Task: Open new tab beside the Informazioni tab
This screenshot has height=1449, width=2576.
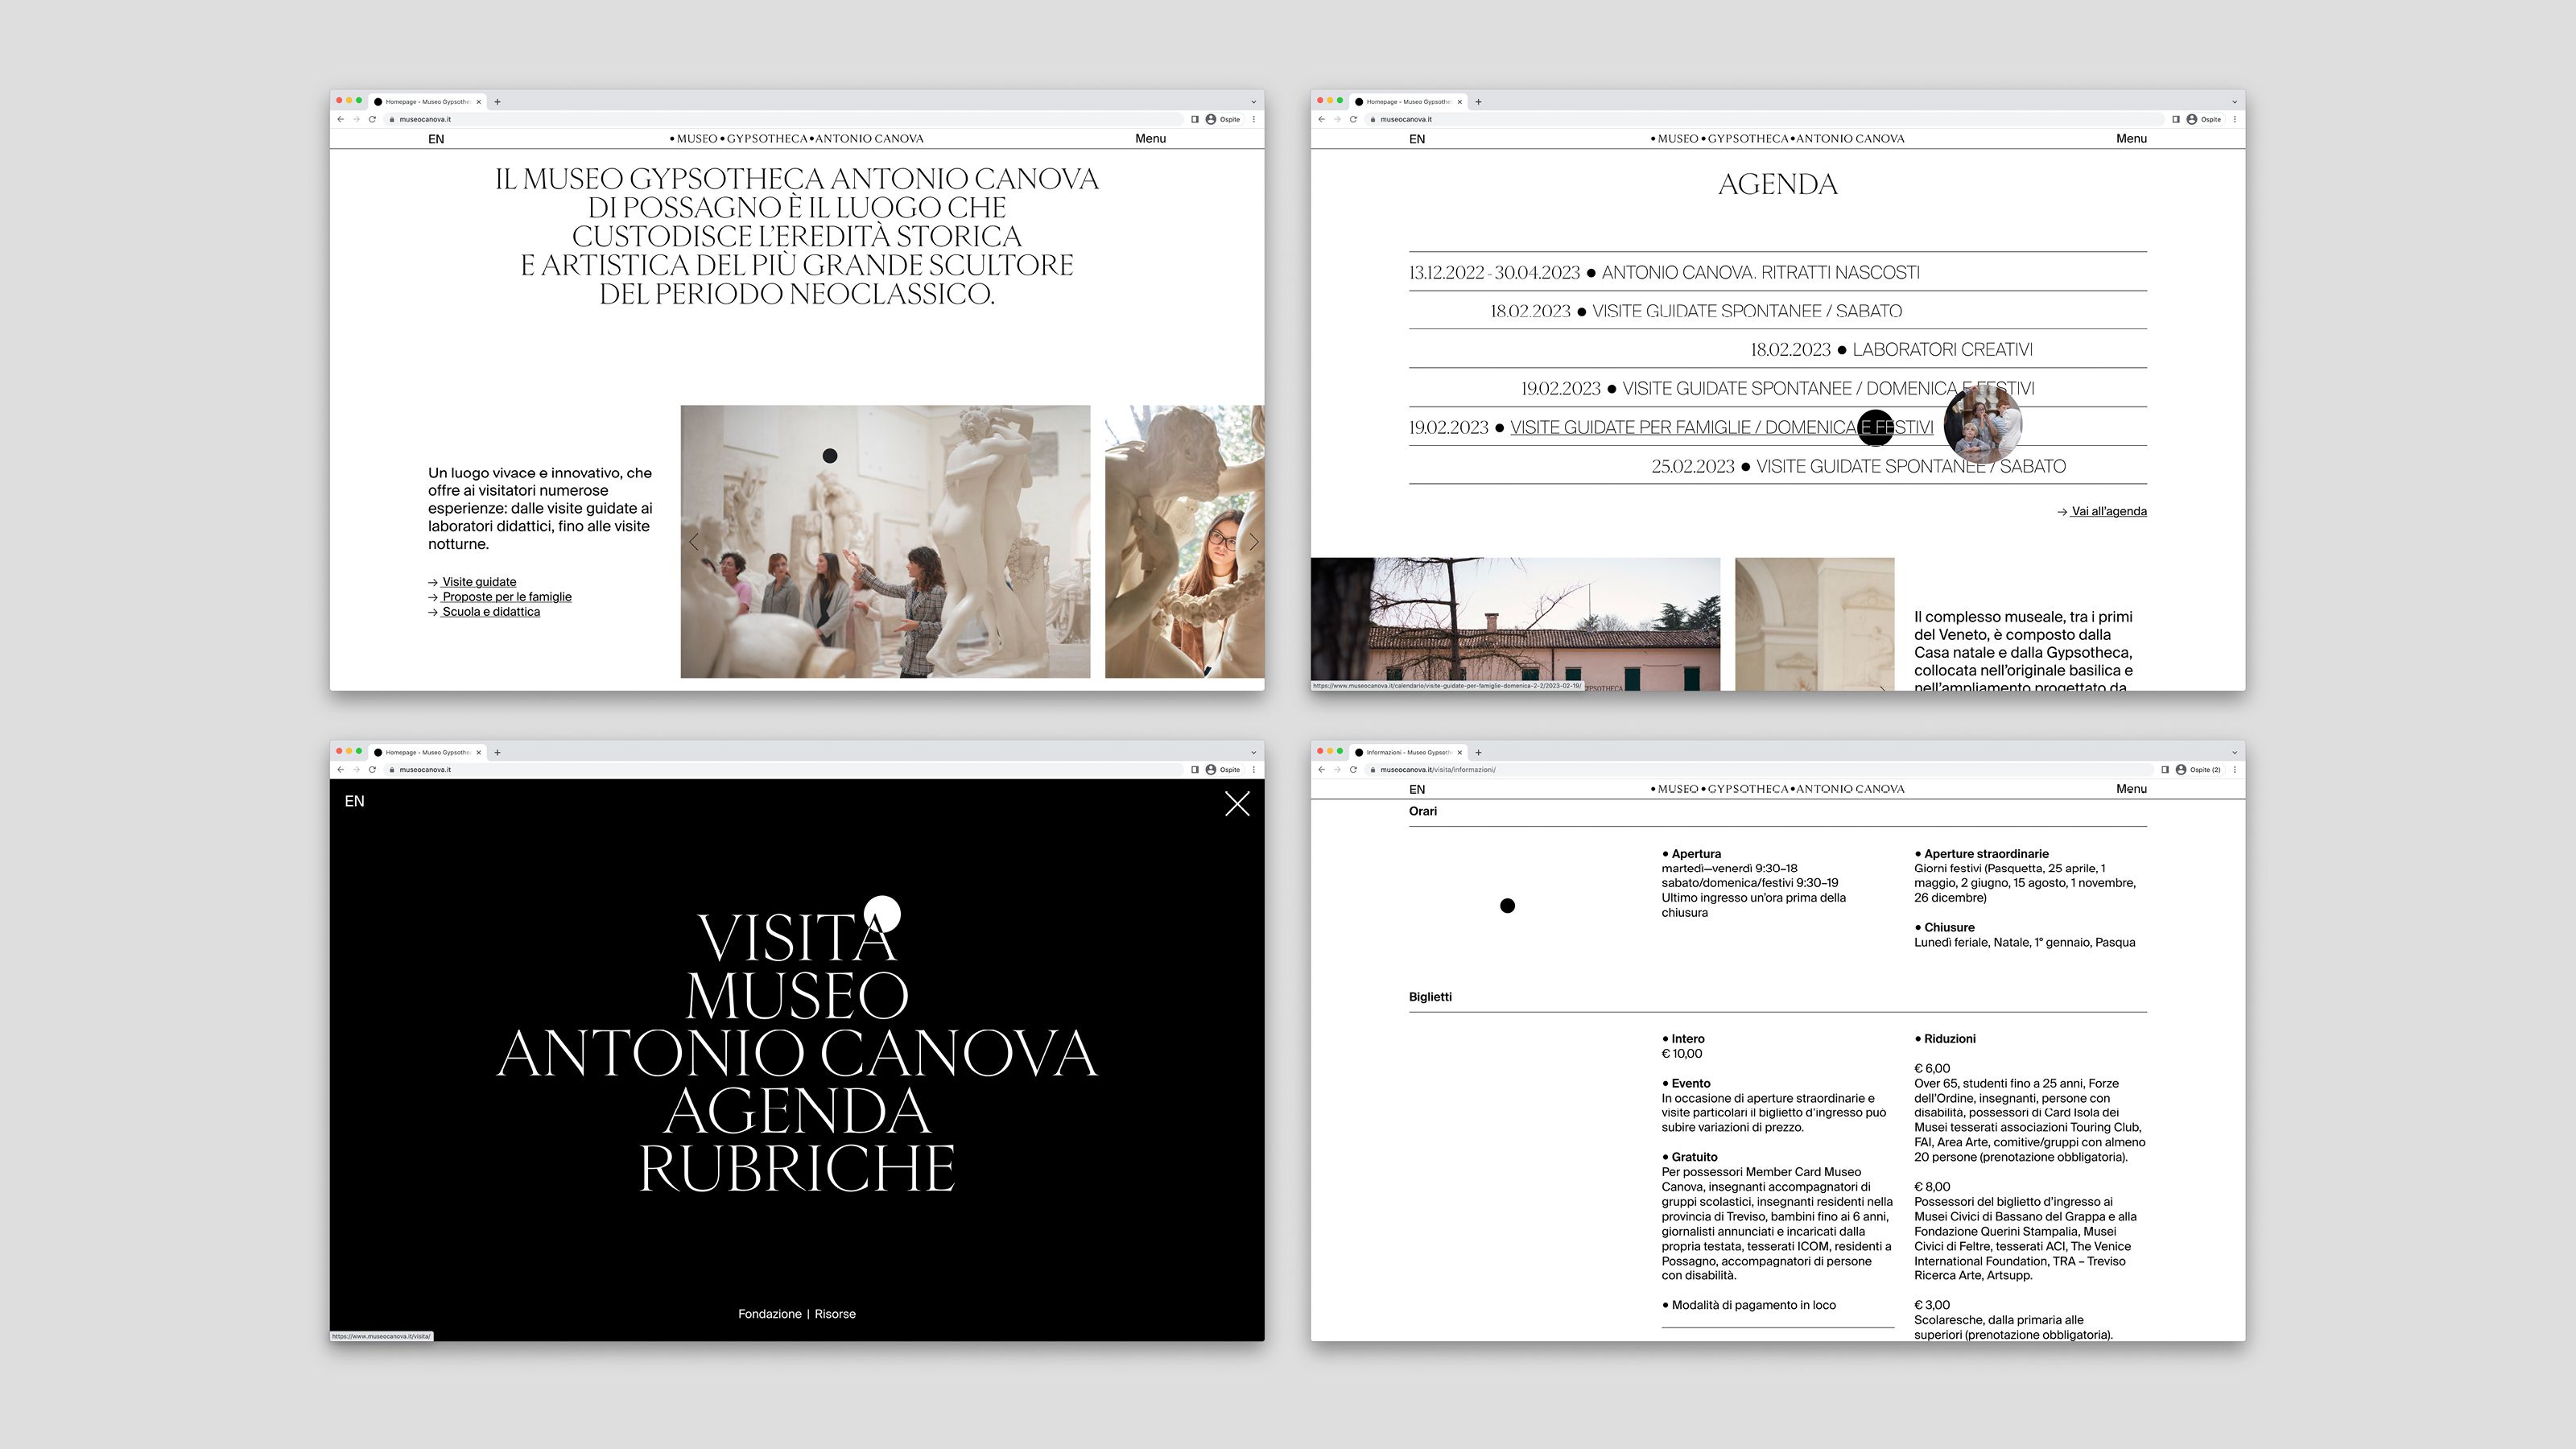Action: tap(1478, 752)
